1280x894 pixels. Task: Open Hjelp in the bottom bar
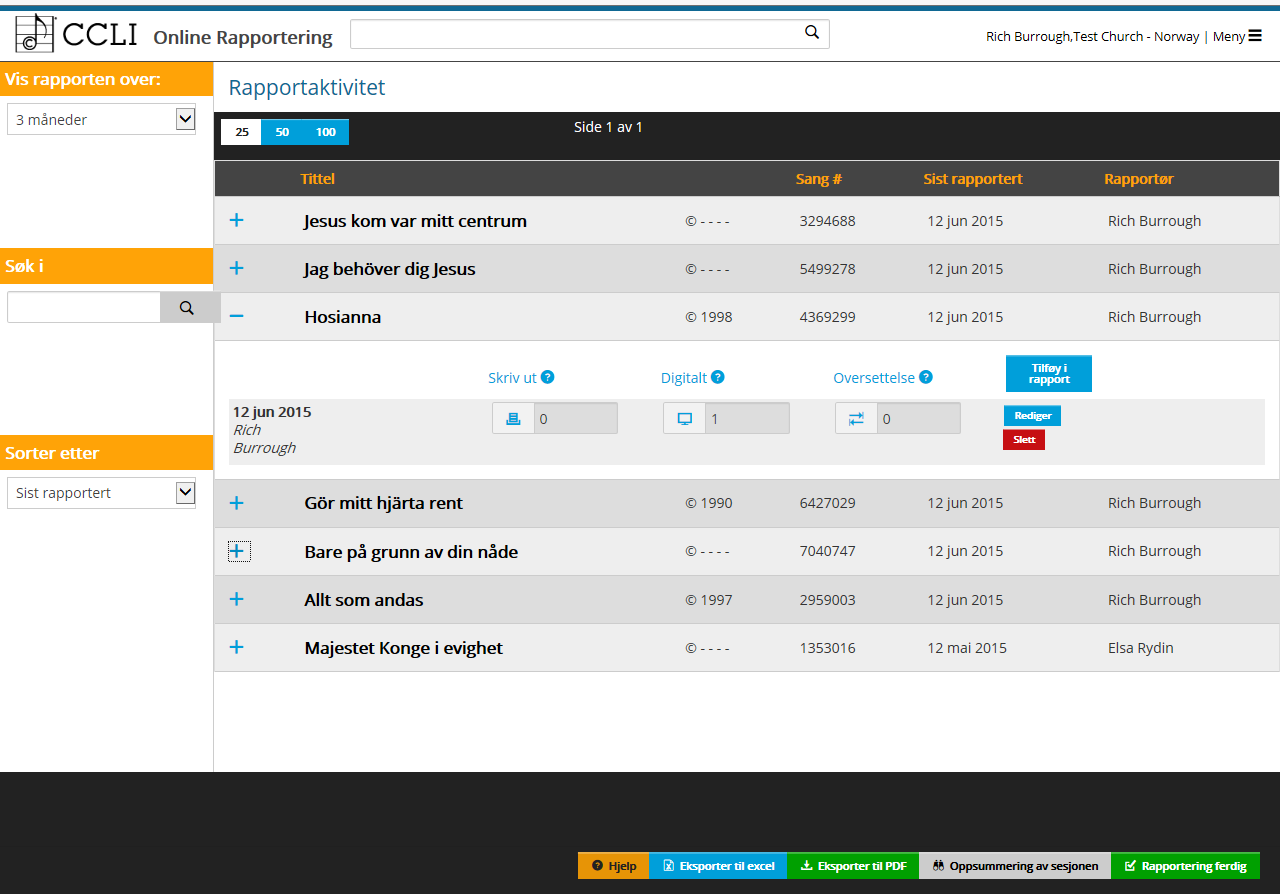click(614, 866)
